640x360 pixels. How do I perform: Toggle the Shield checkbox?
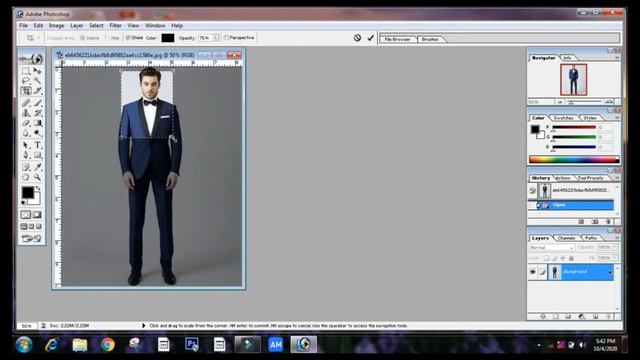(x=128, y=38)
